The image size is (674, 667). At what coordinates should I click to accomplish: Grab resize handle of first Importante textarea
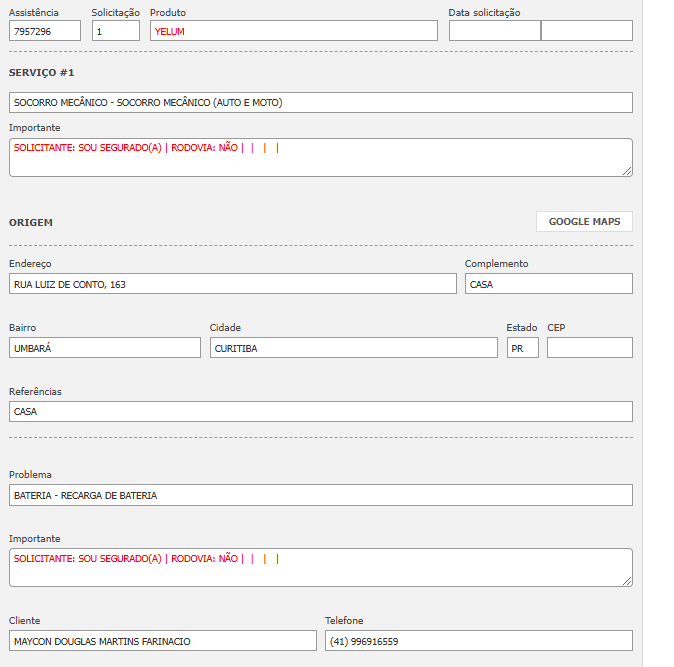pyautogui.click(x=627, y=171)
